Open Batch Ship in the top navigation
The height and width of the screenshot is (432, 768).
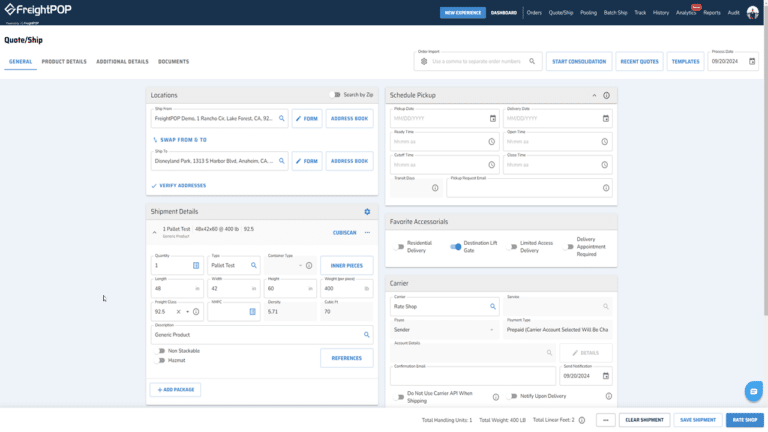615,13
